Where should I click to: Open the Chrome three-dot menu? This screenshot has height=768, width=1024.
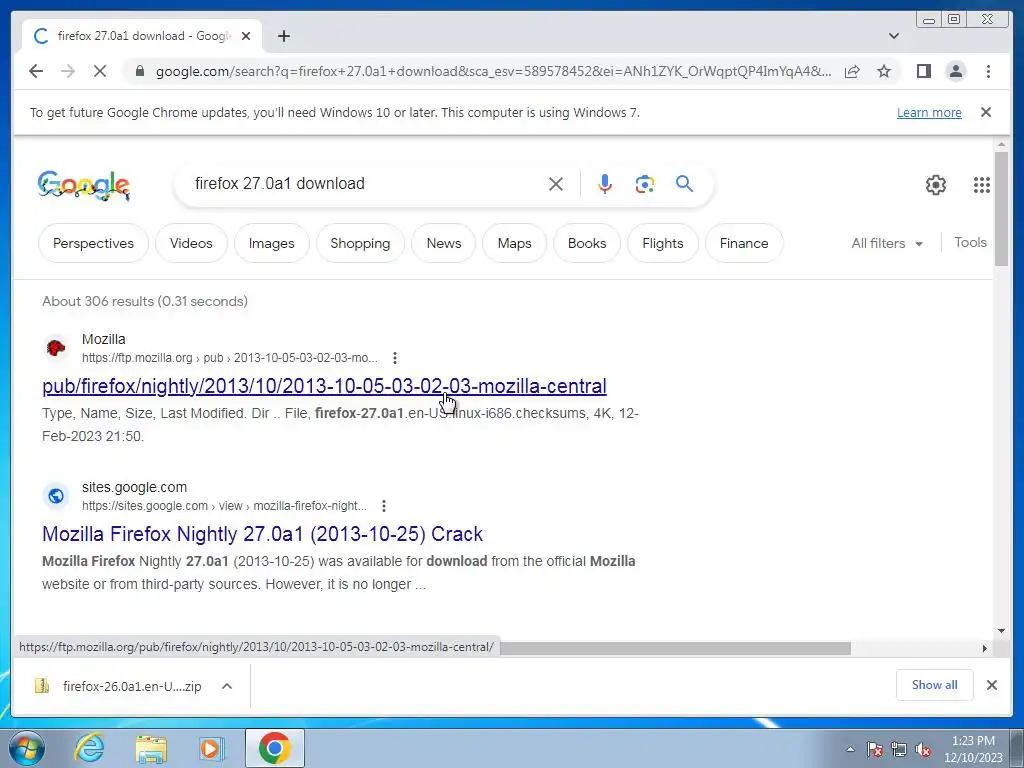[x=988, y=71]
